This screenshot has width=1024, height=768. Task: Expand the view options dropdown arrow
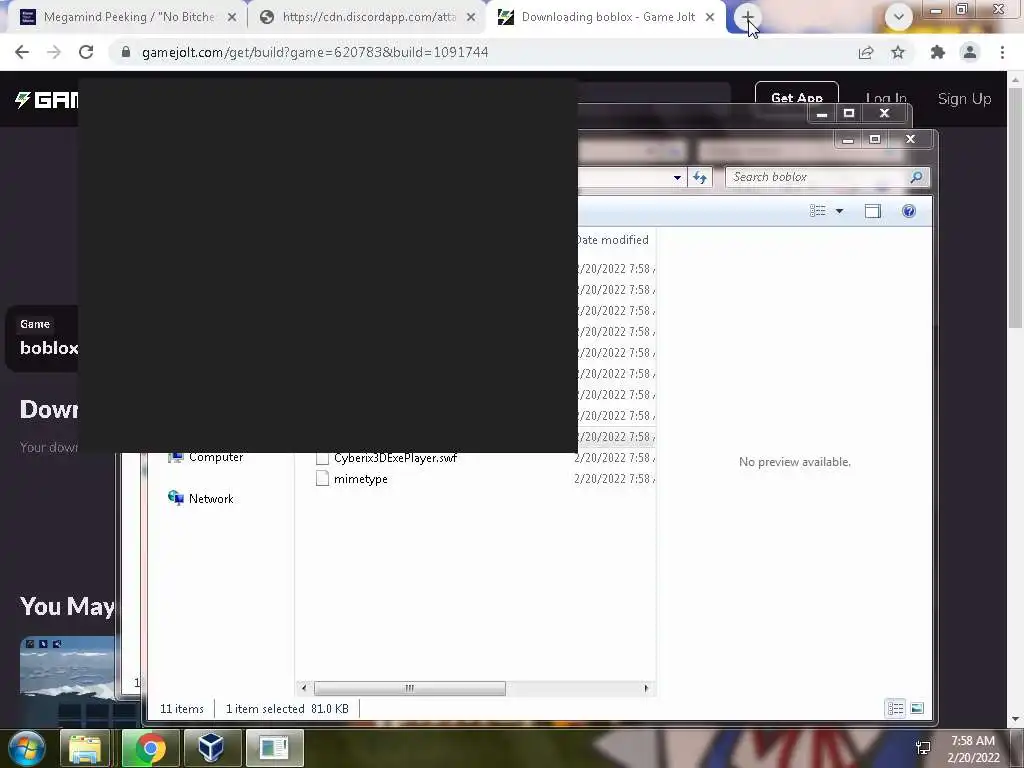[840, 211]
